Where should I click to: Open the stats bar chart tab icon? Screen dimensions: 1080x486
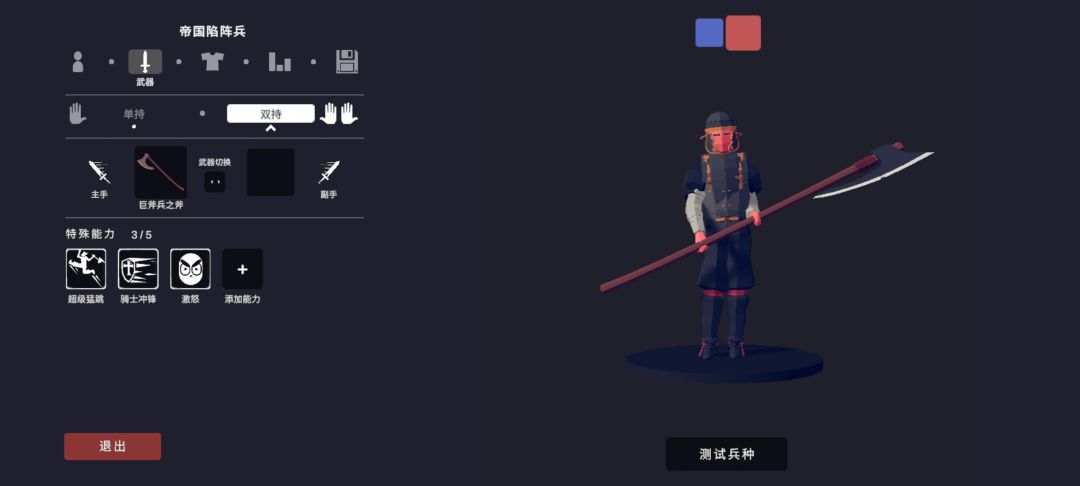(280, 62)
